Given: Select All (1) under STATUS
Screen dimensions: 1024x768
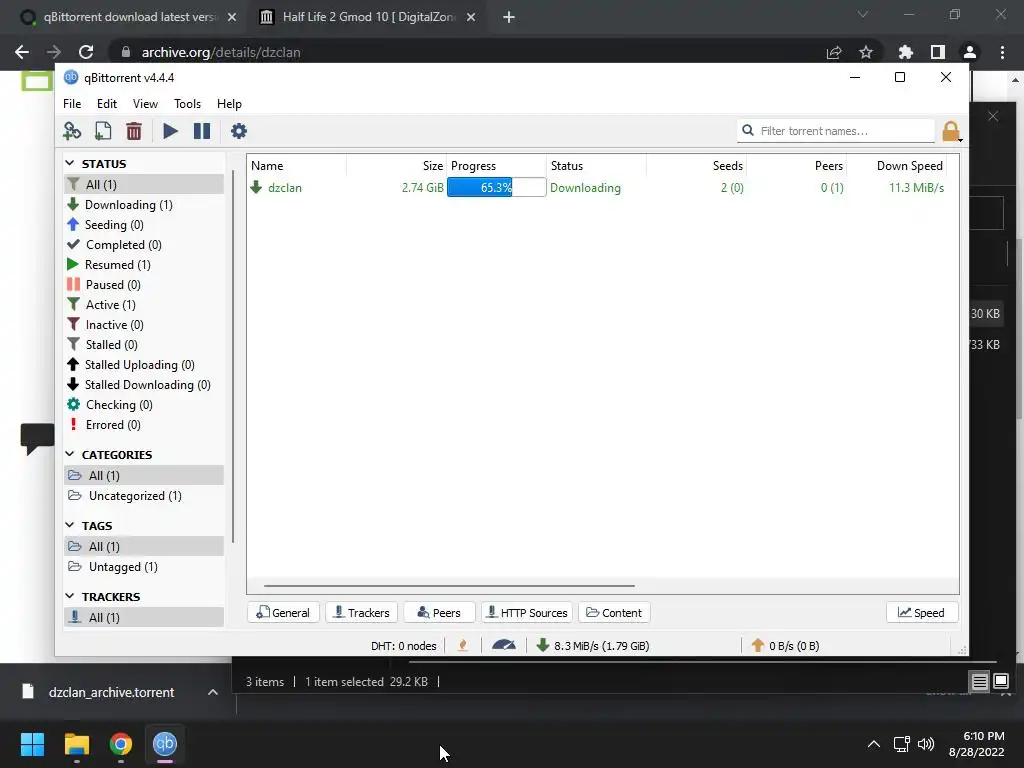Looking at the screenshot, I should [144, 184].
